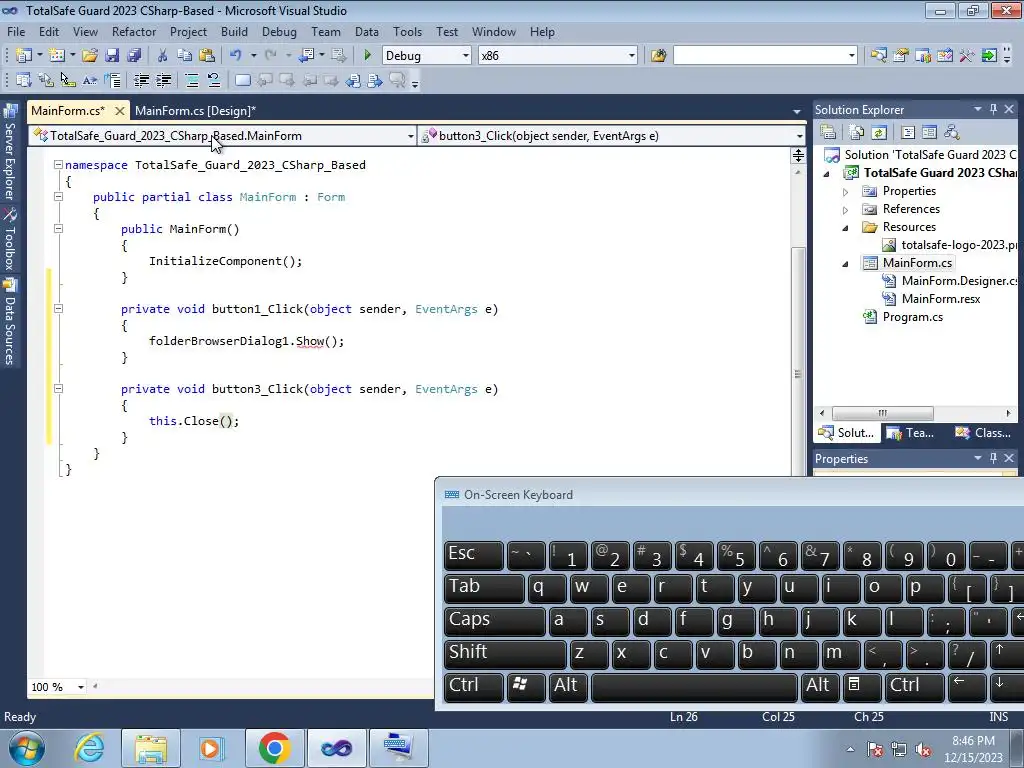Click Show All Files in Solution Explorer
Viewport: 1024px width, 768px height.
[857, 133]
